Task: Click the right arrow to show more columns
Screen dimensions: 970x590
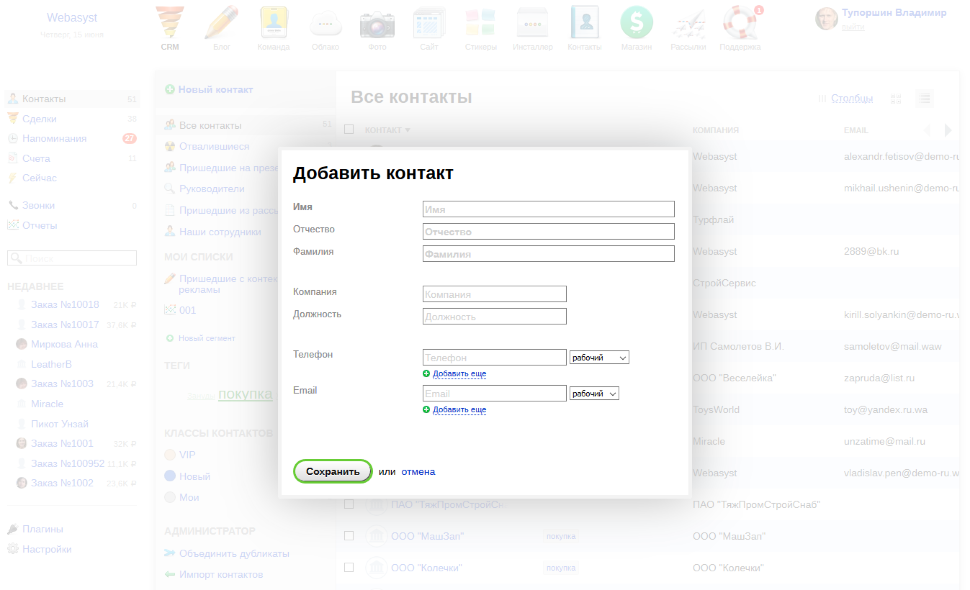Action: tap(948, 130)
